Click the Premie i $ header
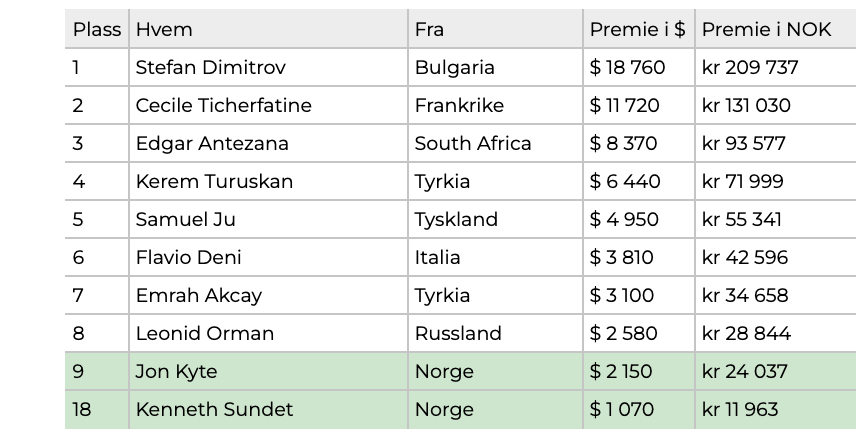 tap(639, 29)
